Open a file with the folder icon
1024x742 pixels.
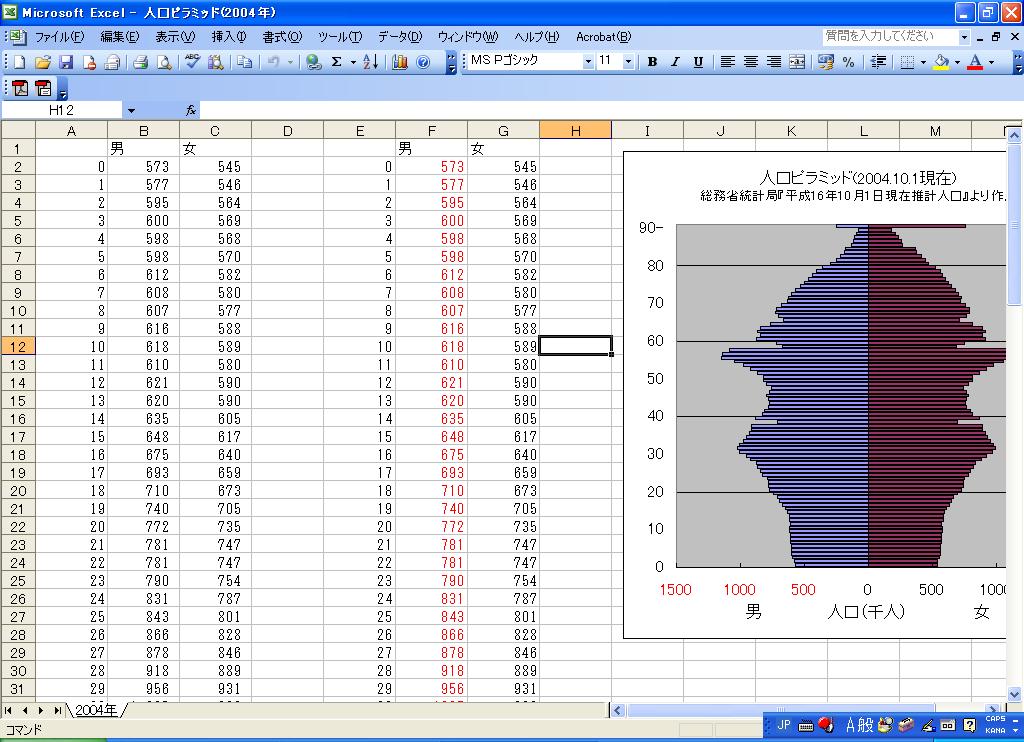(x=42, y=62)
